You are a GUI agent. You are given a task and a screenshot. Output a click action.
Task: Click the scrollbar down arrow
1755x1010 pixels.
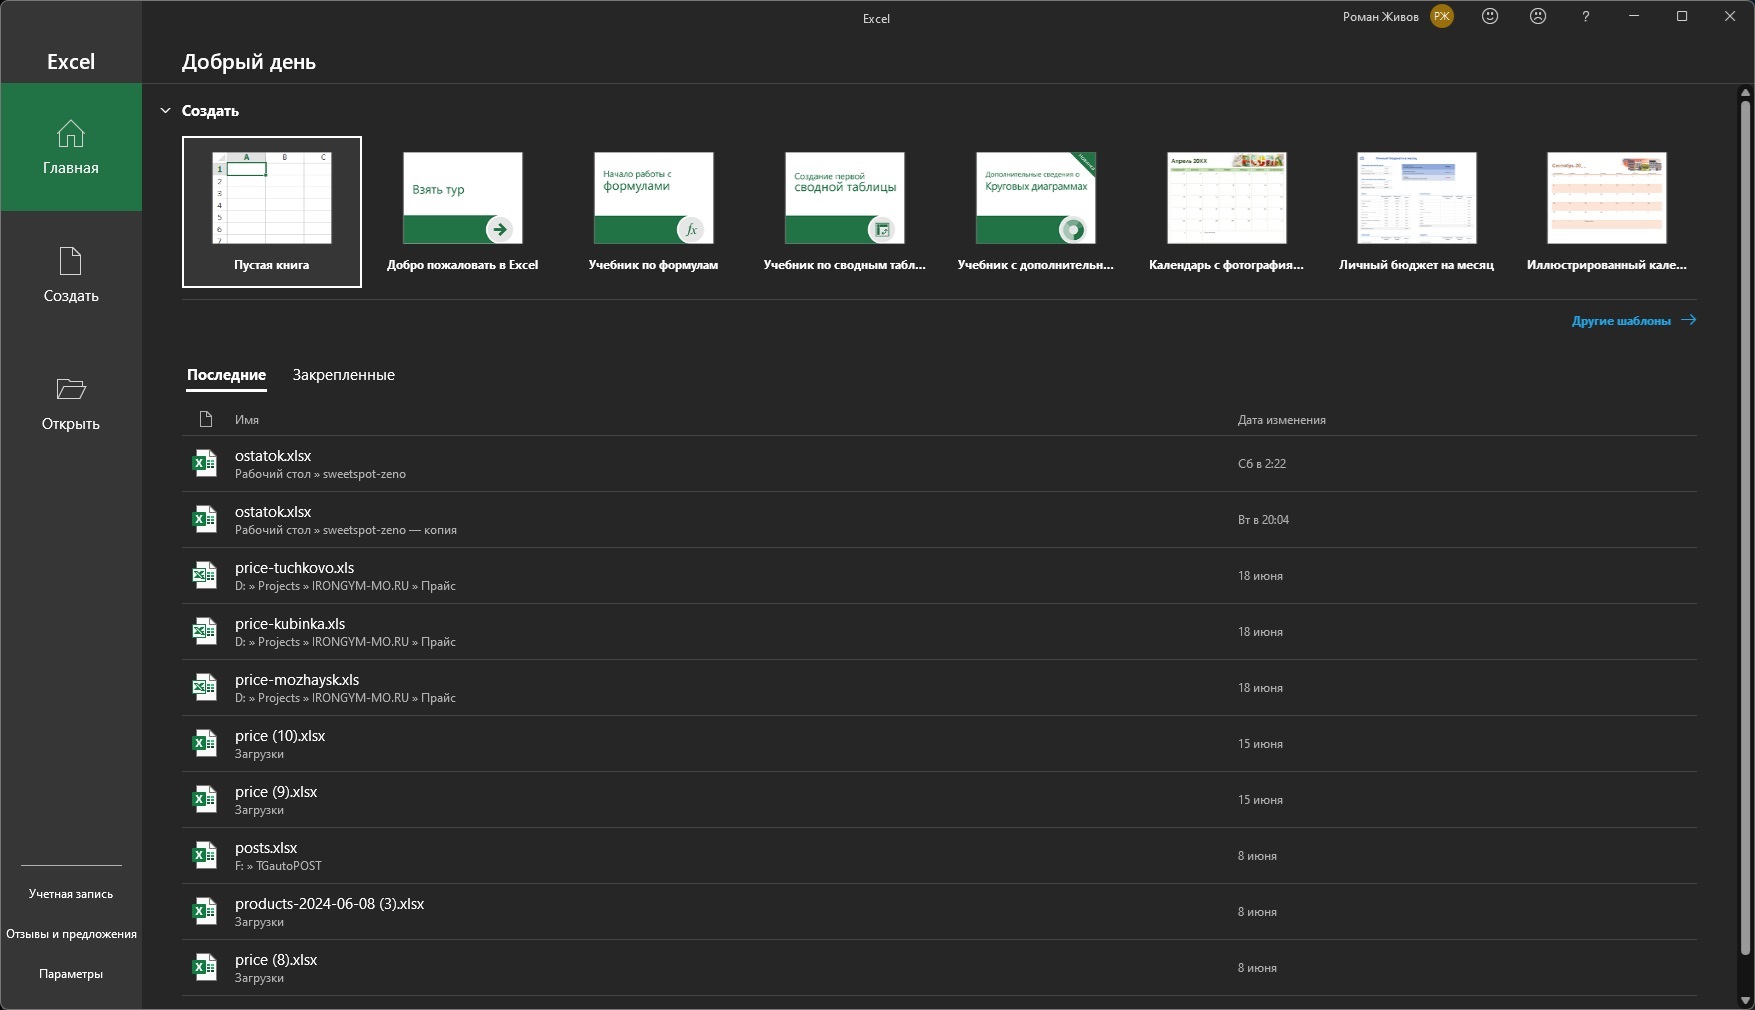(x=1746, y=1000)
